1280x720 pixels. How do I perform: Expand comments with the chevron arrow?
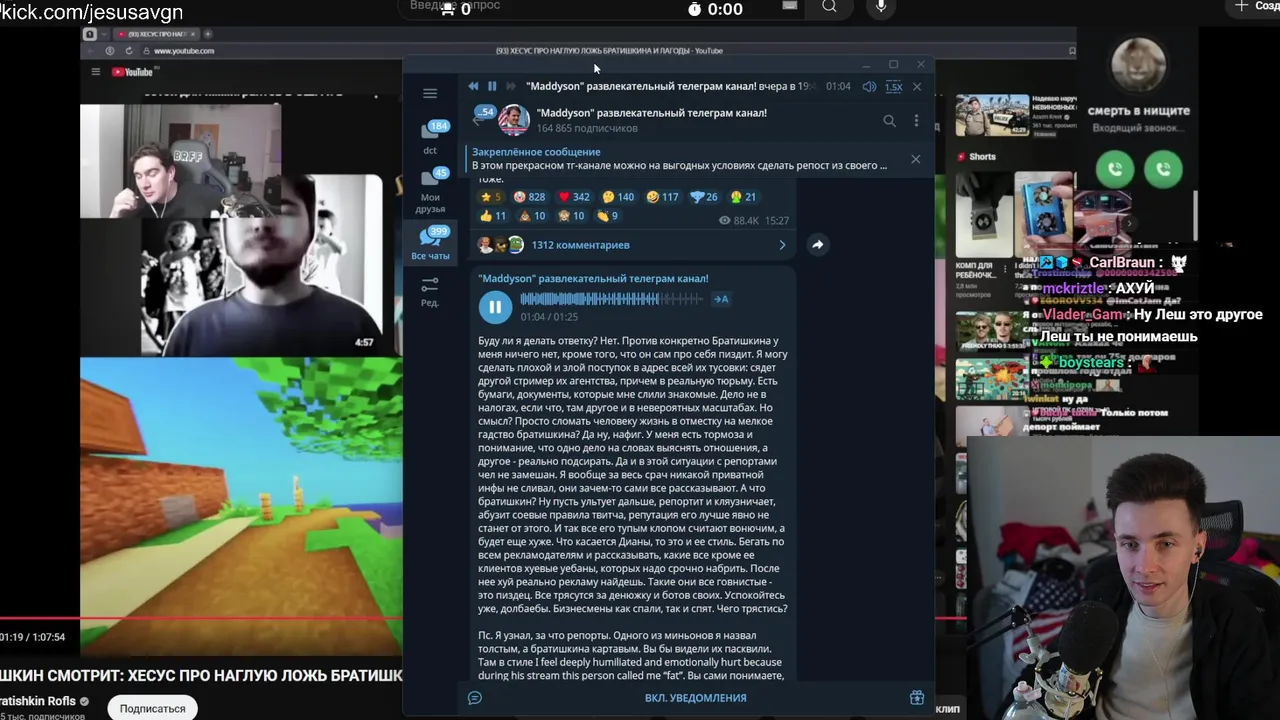pos(782,245)
